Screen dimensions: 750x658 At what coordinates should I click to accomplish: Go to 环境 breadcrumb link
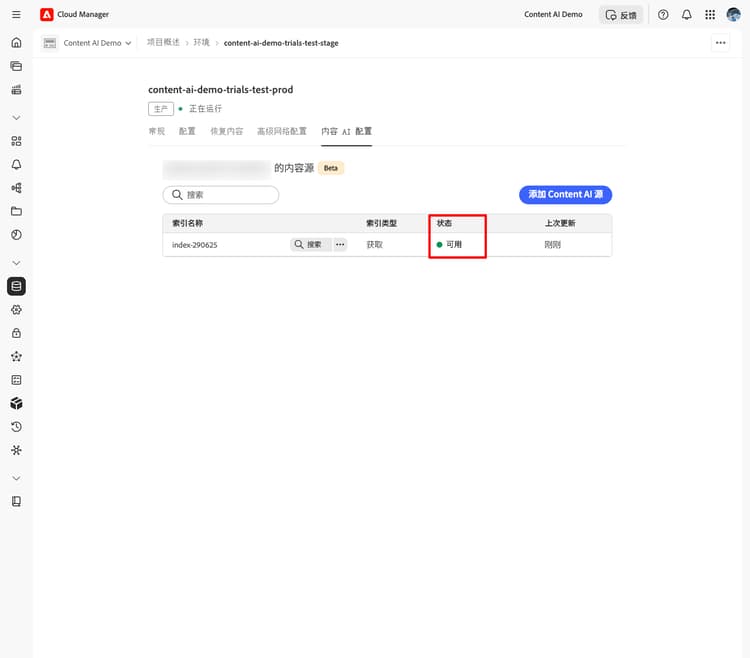click(201, 43)
